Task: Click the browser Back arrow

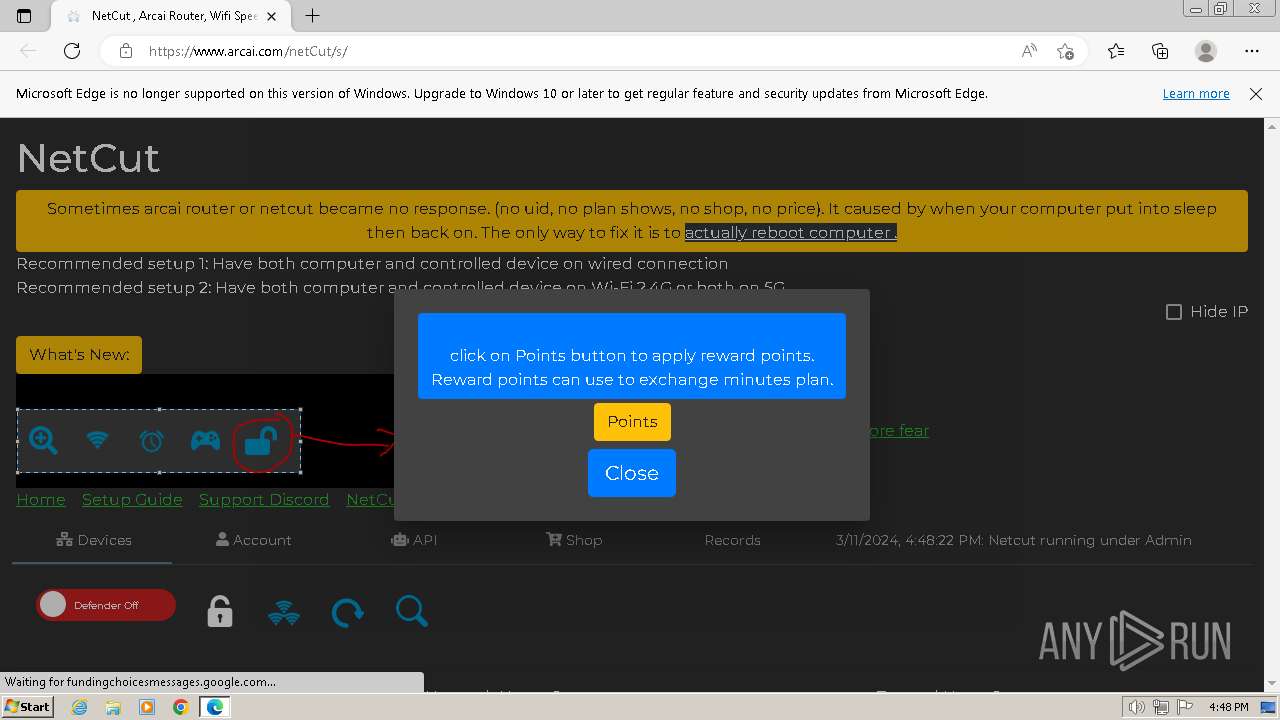Action: [28, 51]
